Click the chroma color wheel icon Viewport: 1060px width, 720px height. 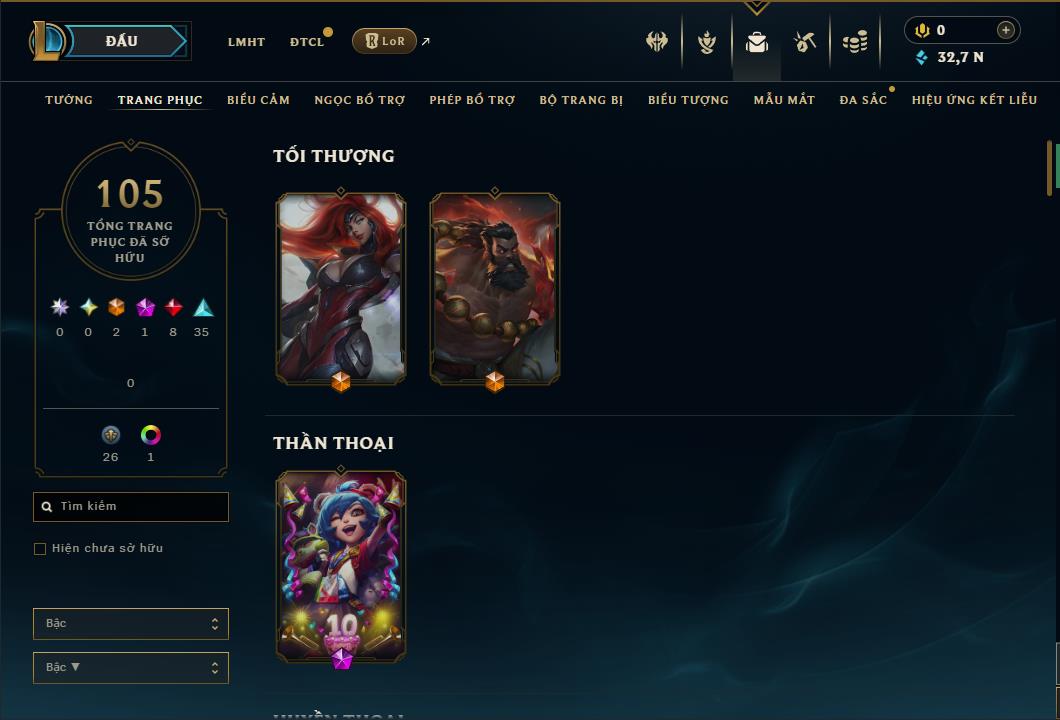point(150,435)
